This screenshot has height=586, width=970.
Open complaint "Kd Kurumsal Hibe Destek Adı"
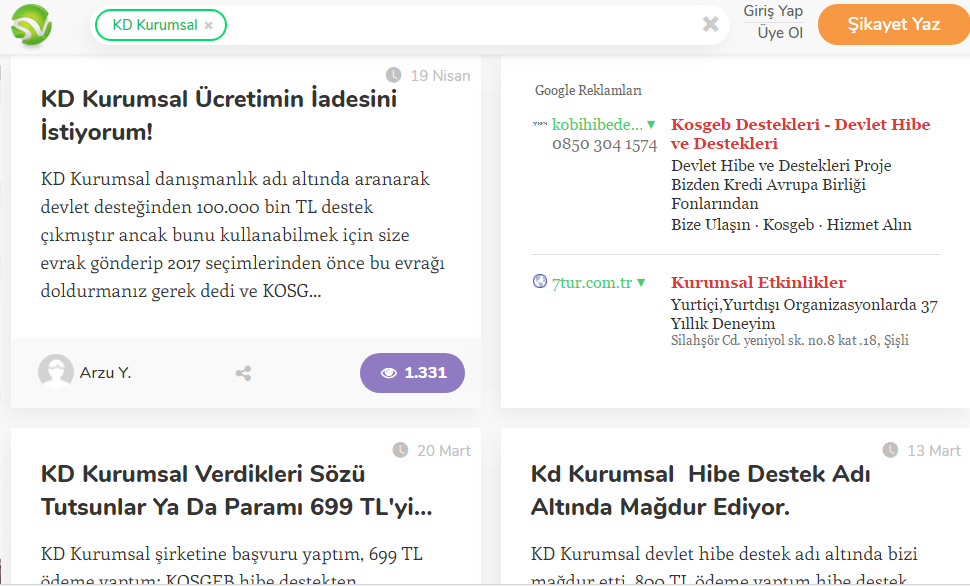point(700,490)
